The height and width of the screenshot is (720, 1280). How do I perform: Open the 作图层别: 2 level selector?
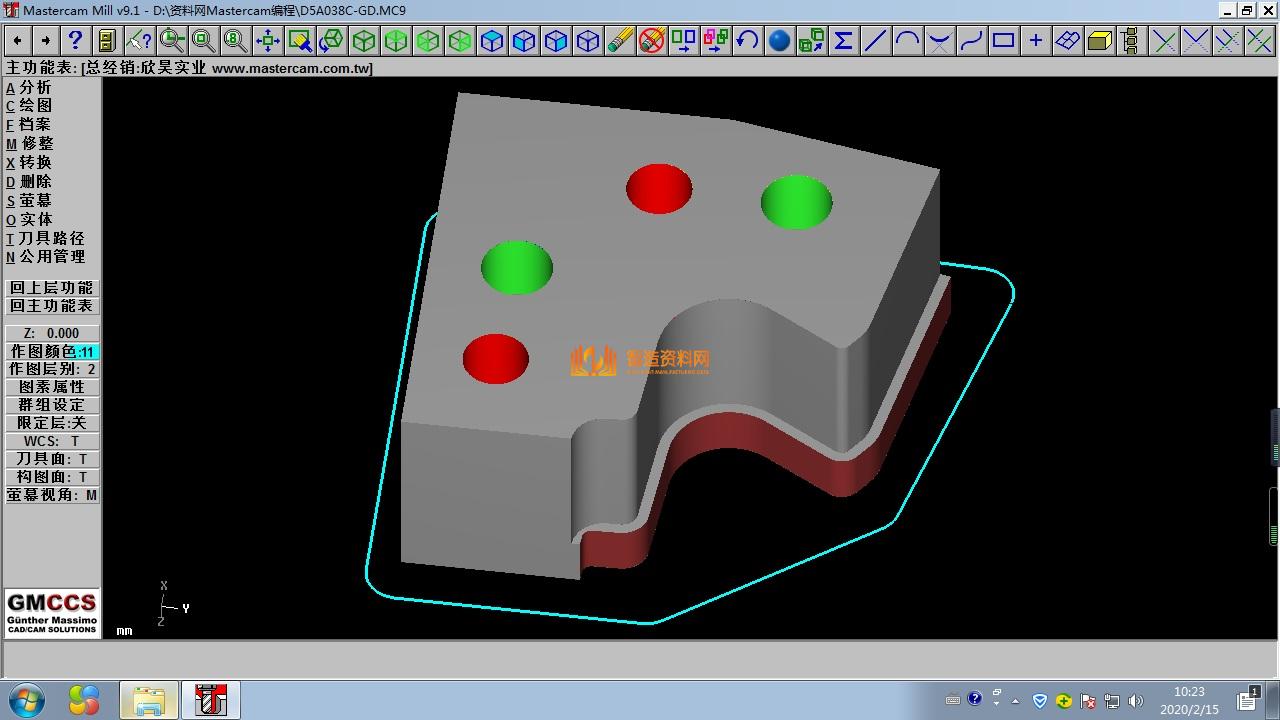pyautogui.click(x=52, y=369)
